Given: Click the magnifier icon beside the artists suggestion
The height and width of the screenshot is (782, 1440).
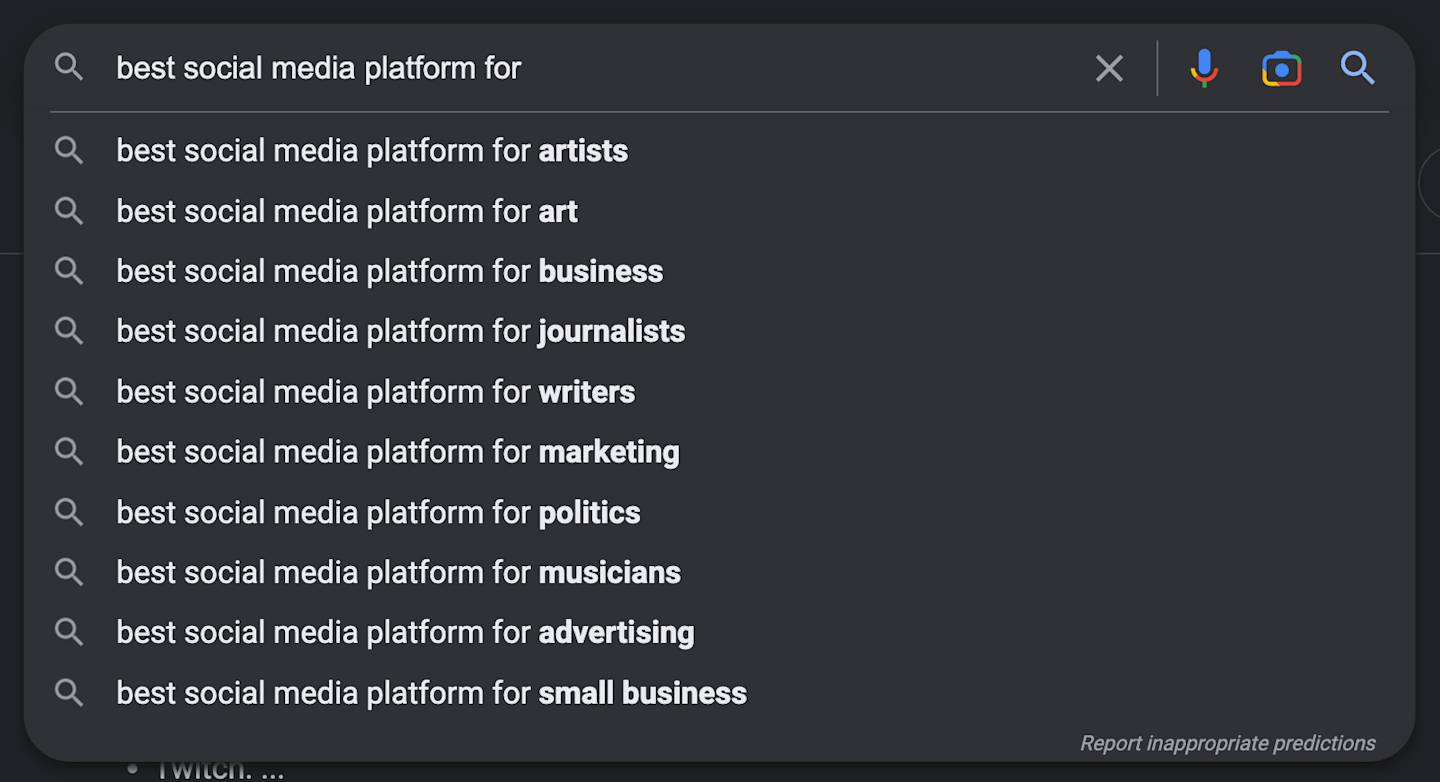Looking at the screenshot, I should (69, 151).
